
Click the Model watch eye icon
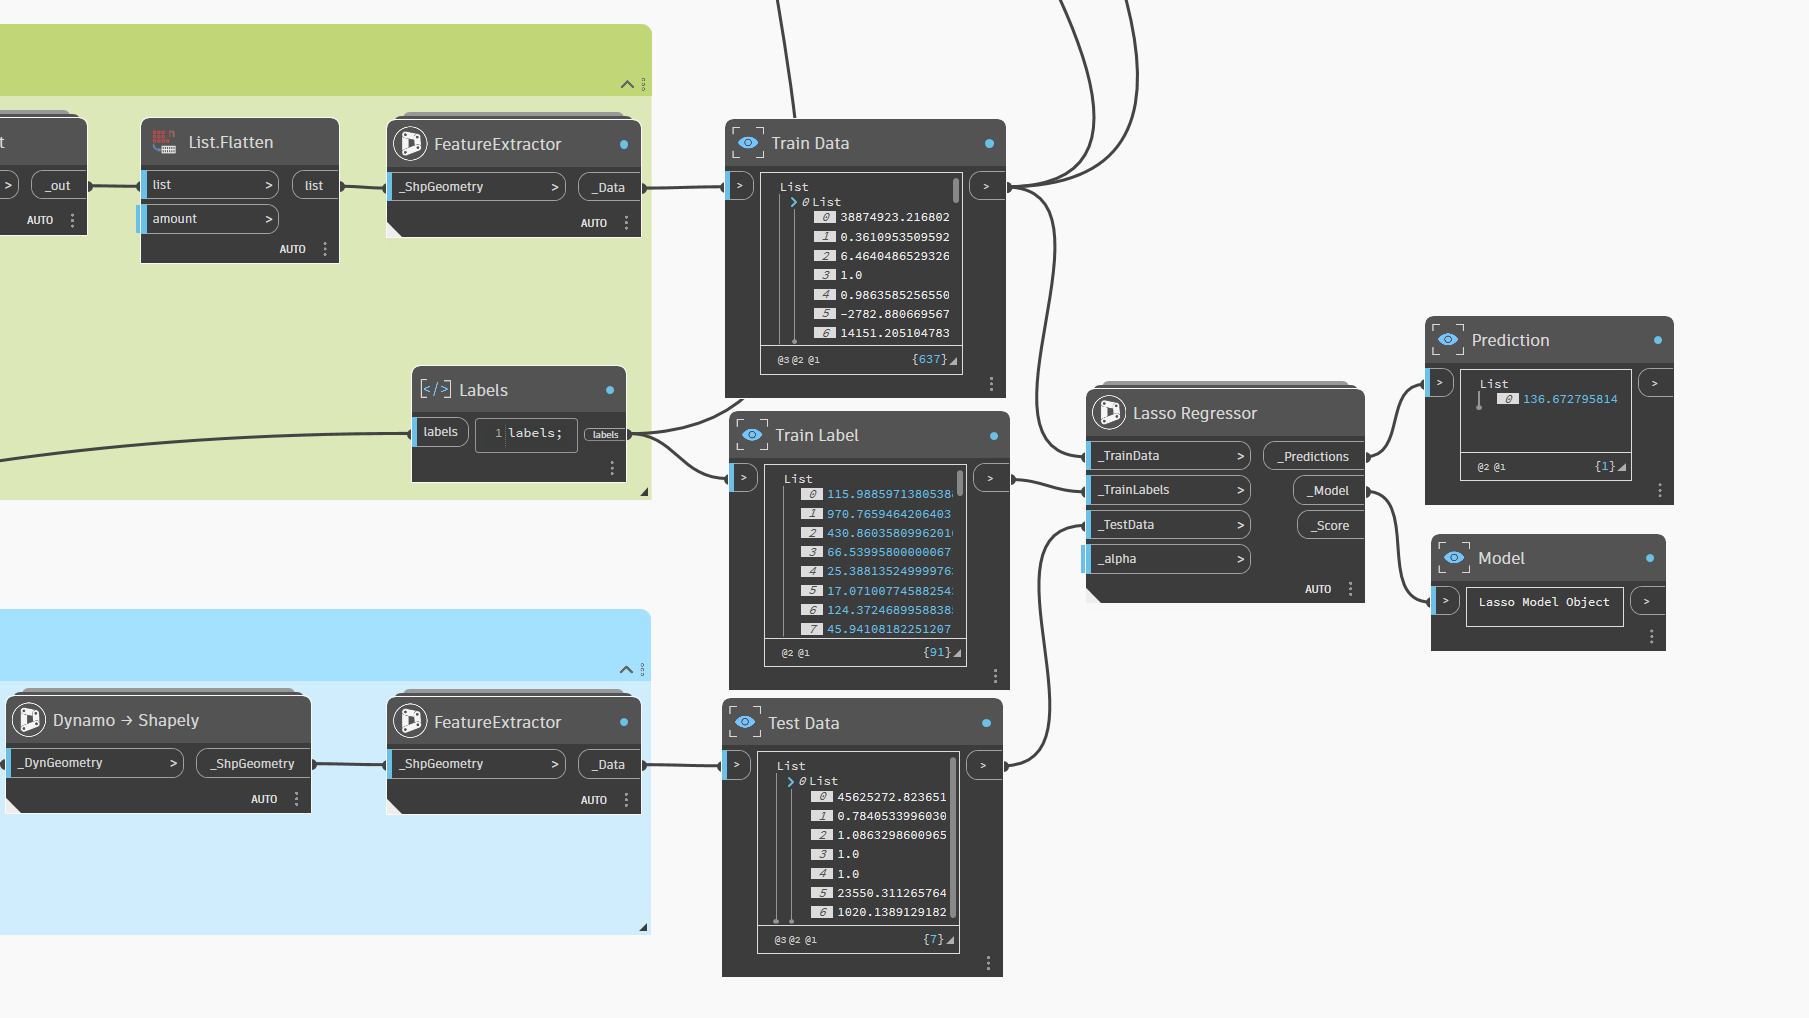(x=1454, y=558)
